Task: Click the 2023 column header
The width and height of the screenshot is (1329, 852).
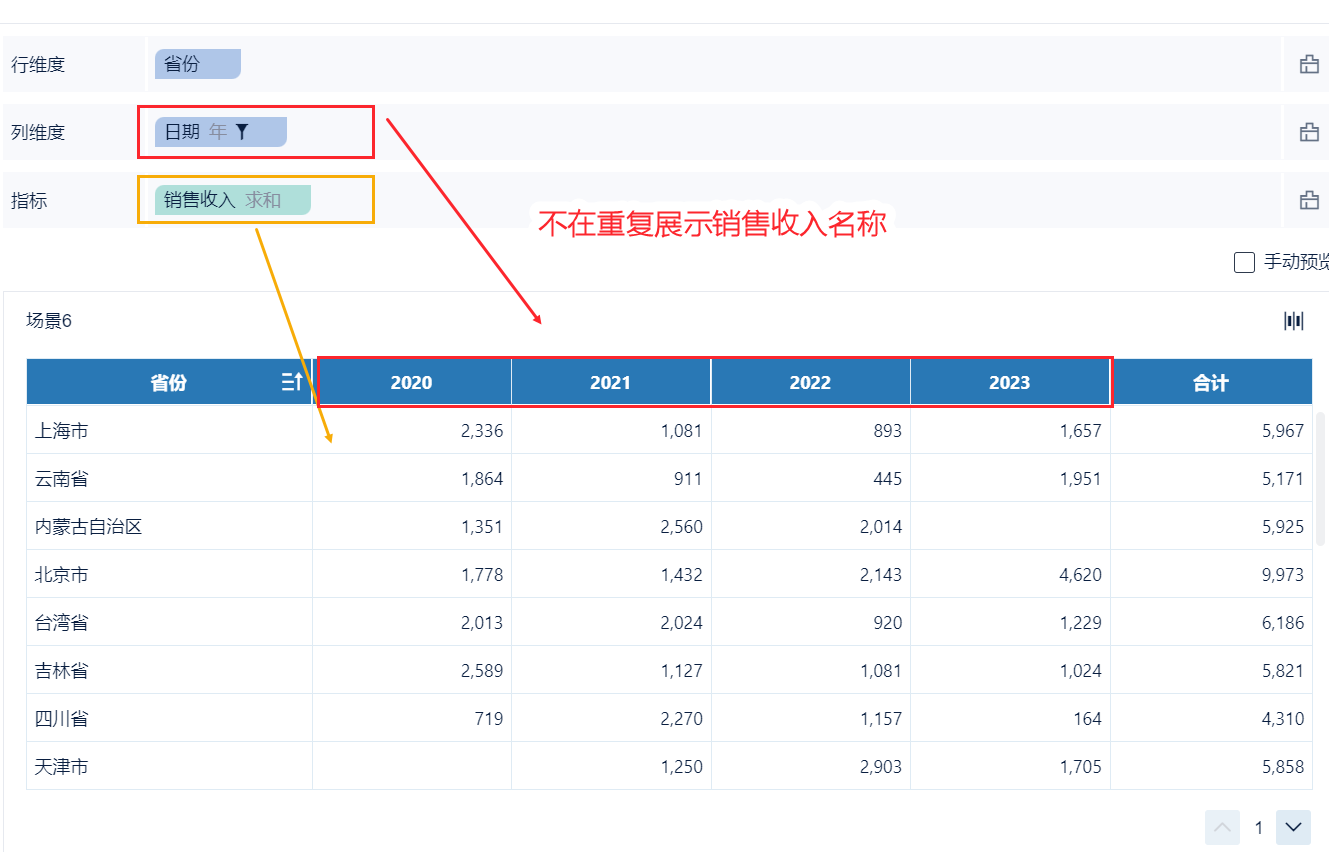Action: point(1010,382)
